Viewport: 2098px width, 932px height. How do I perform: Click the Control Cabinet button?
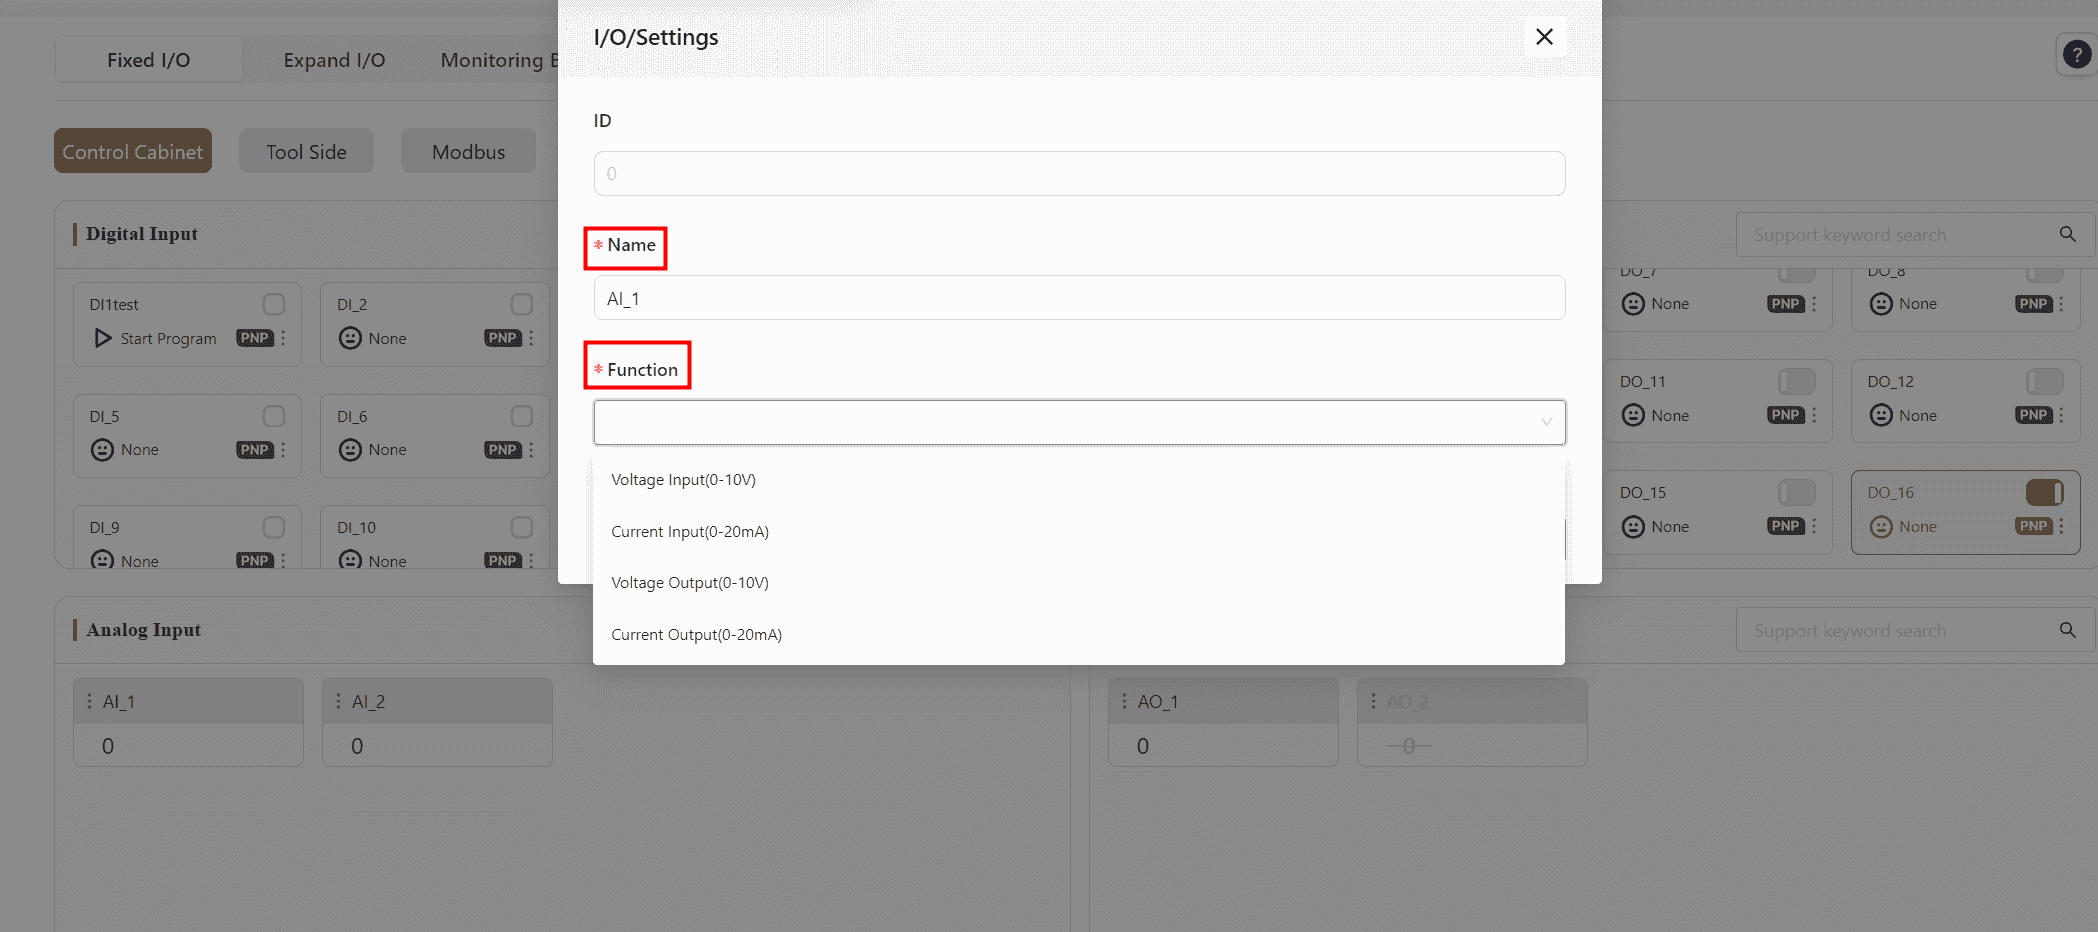point(133,152)
